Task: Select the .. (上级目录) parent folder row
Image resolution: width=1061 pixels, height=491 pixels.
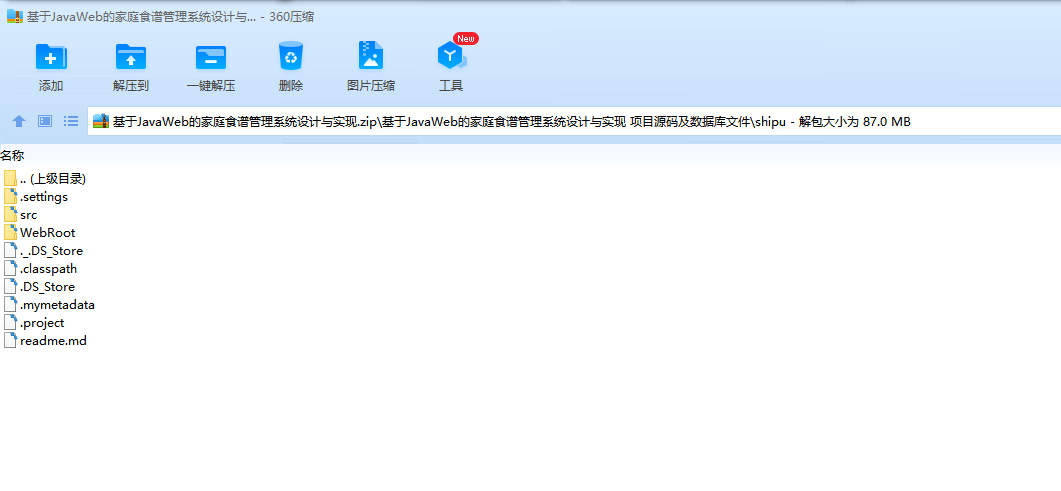Action: coord(45,179)
